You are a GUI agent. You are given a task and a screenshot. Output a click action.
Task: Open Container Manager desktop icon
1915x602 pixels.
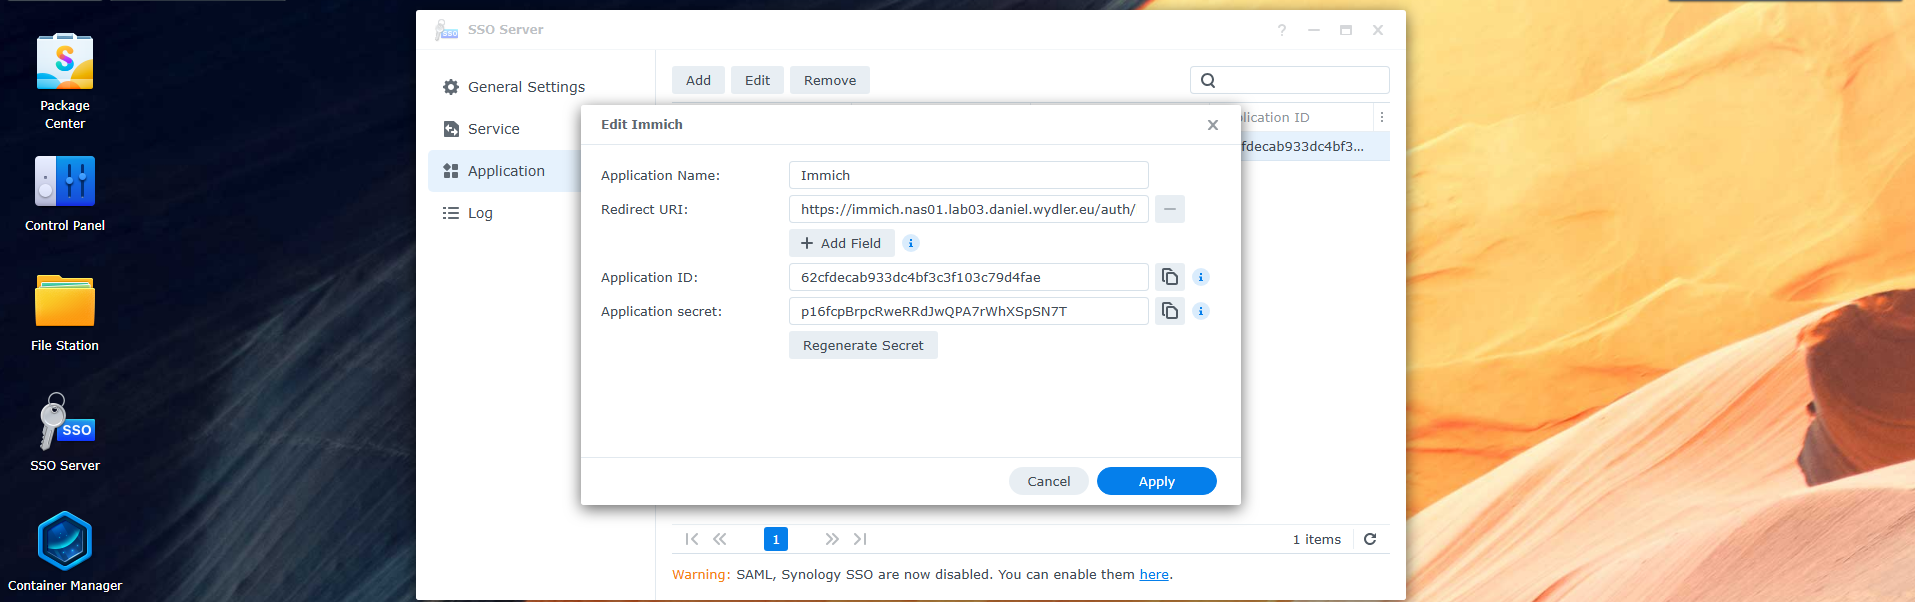point(65,551)
